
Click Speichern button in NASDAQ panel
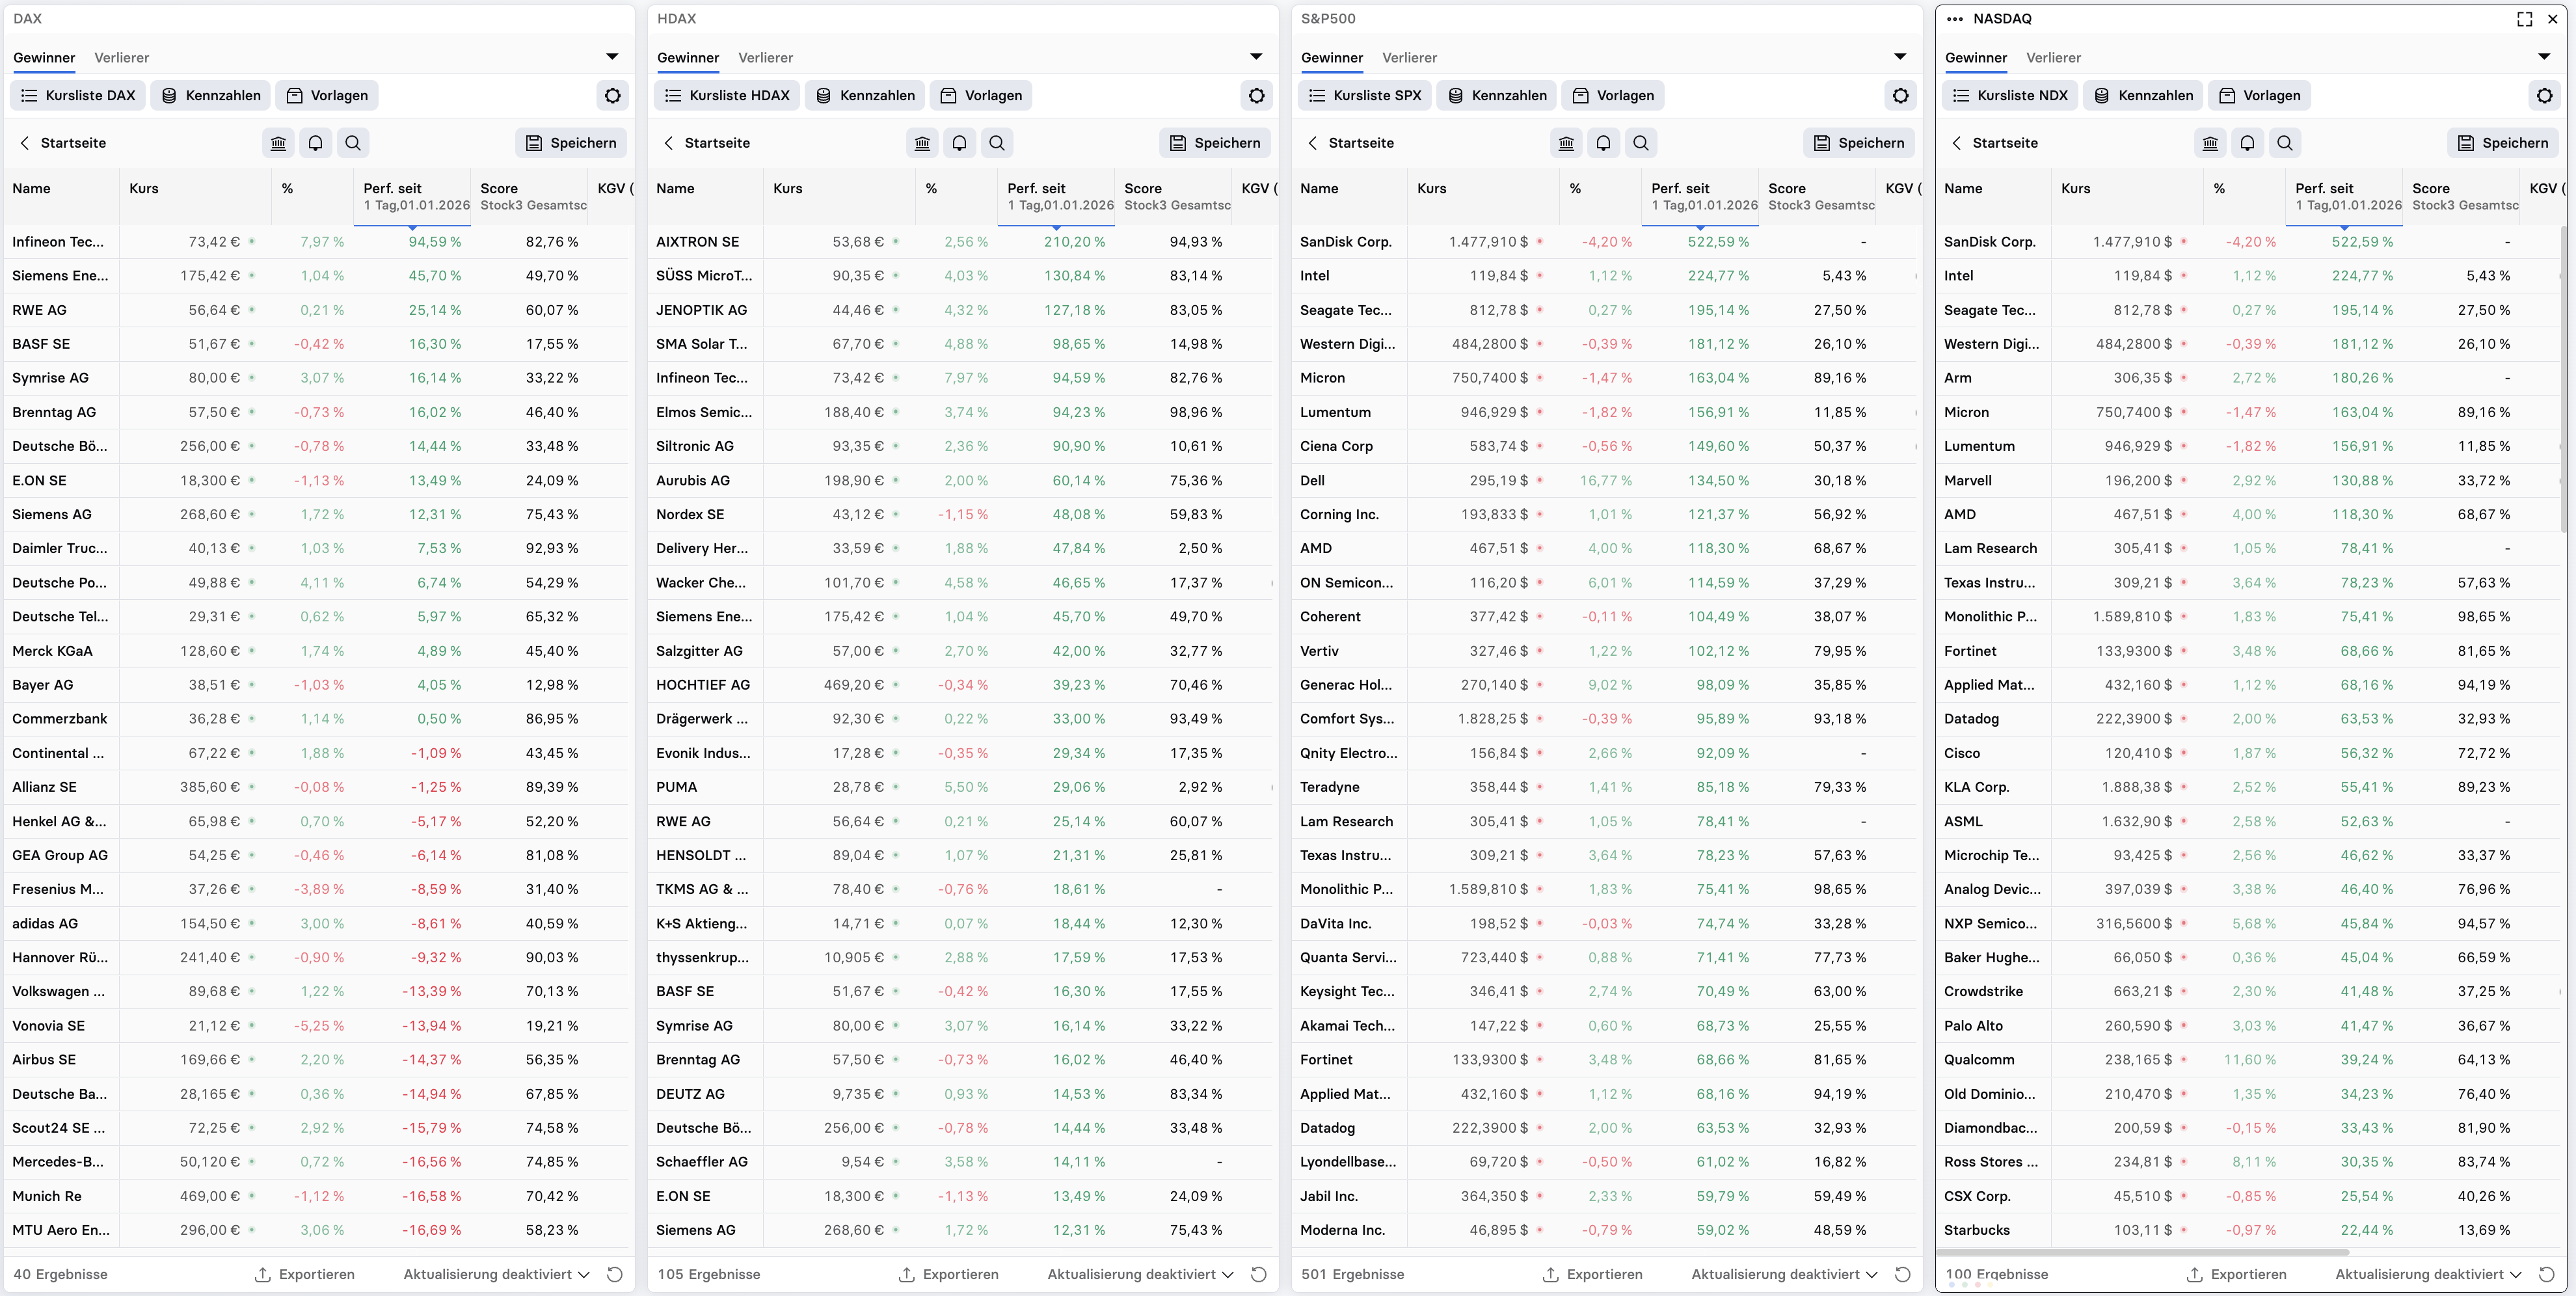click(x=2504, y=143)
